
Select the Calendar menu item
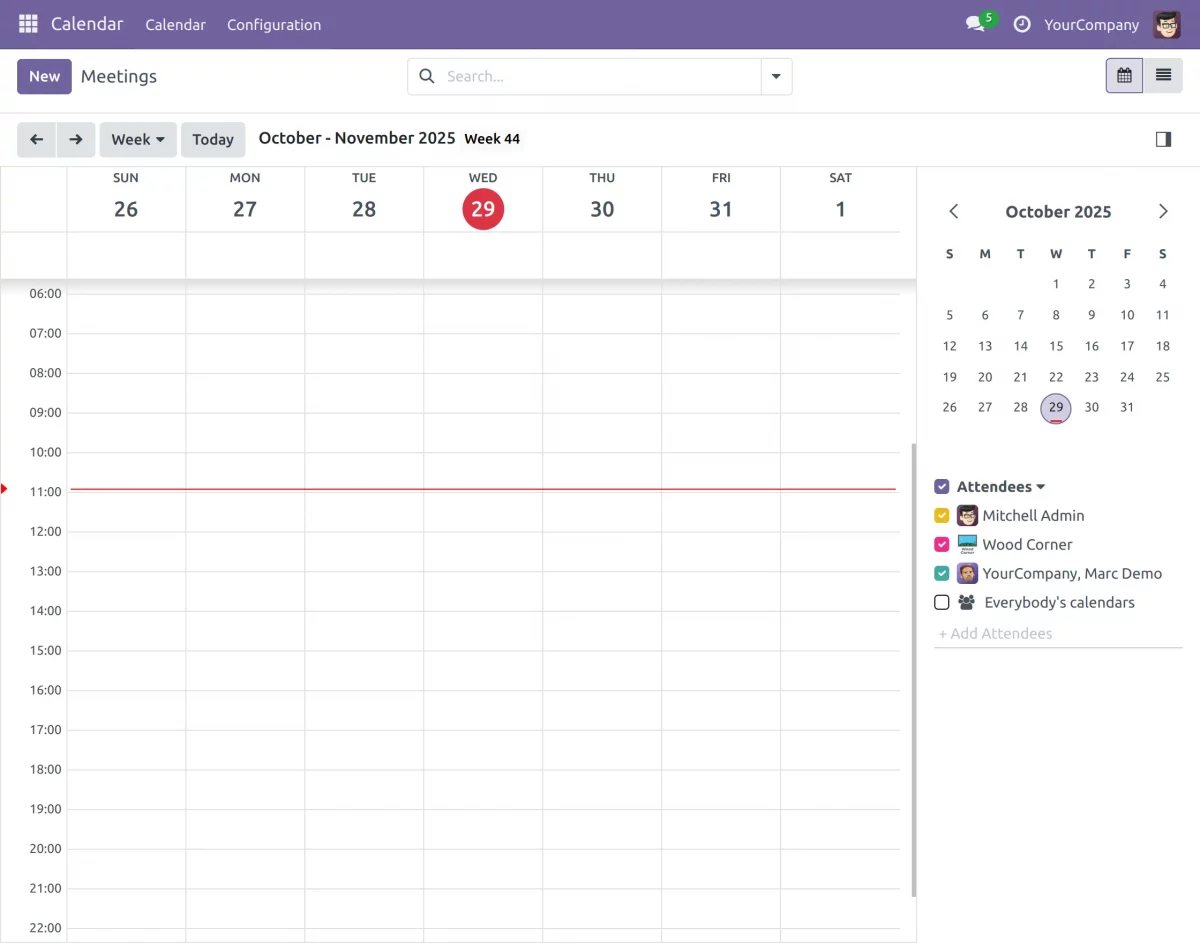pos(175,24)
